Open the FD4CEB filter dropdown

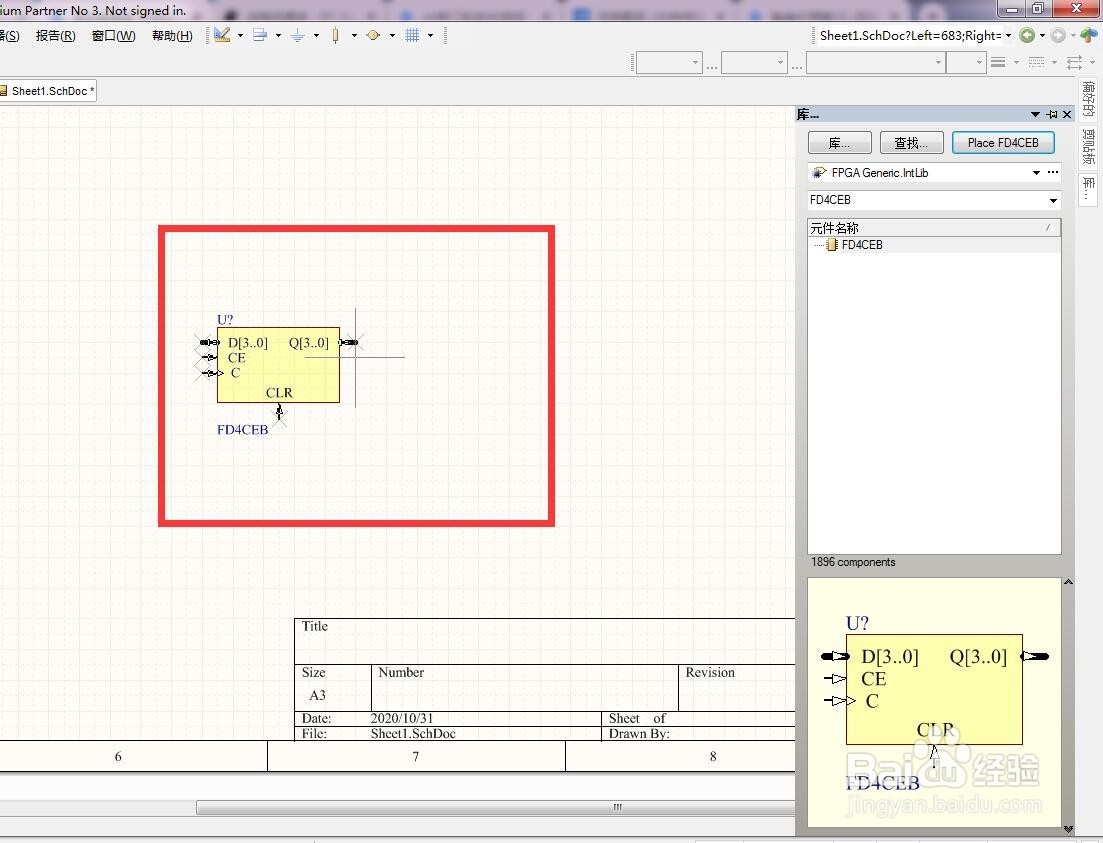(x=1053, y=201)
